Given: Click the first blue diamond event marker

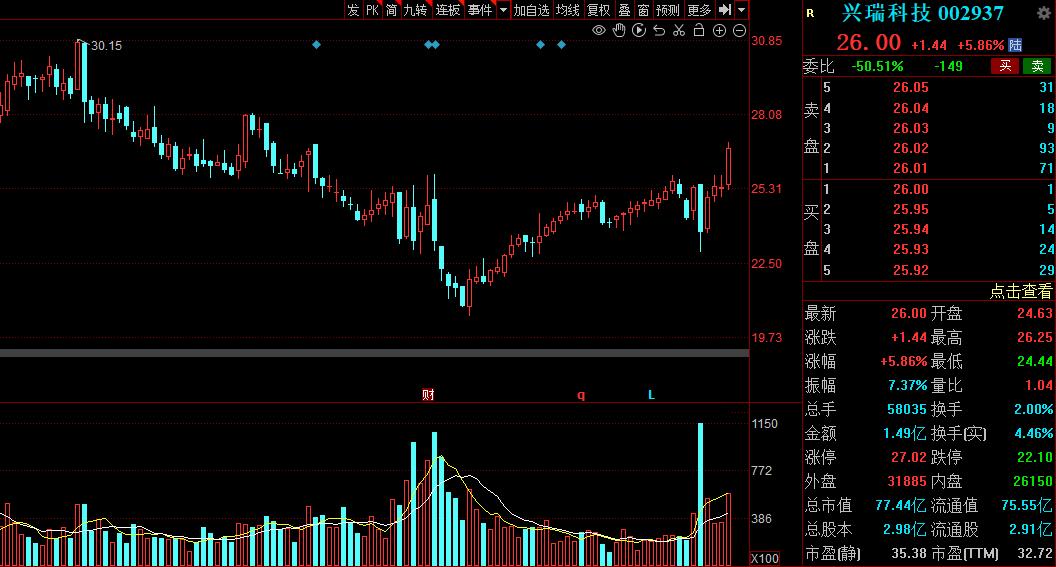Looking at the screenshot, I should click(x=317, y=44).
